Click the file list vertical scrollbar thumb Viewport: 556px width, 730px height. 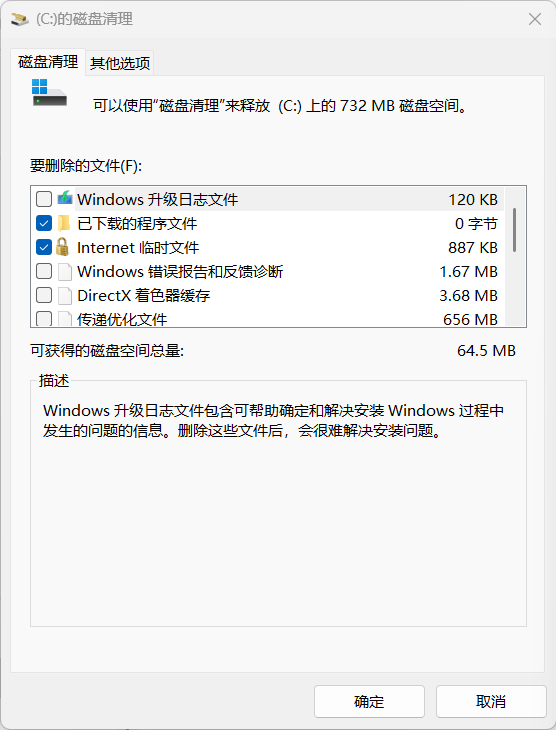(x=515, y=230)
